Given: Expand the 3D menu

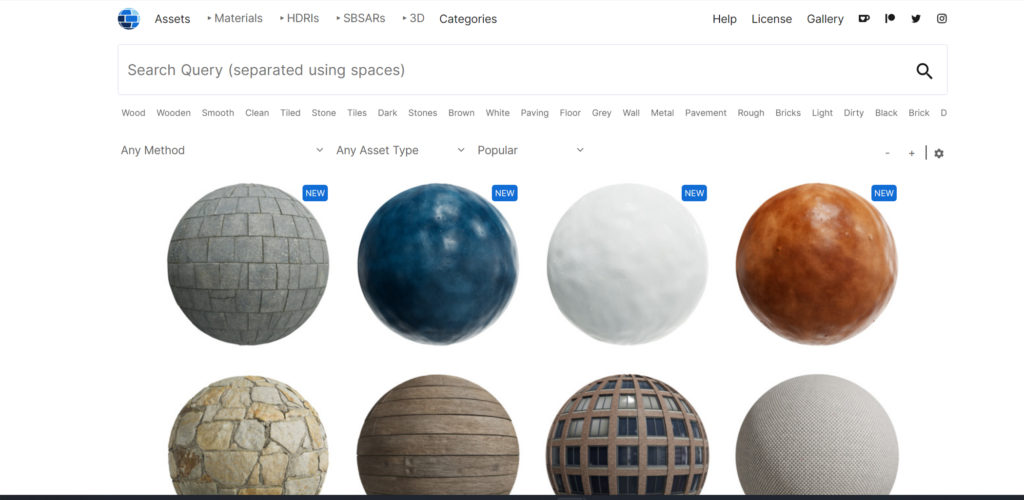Looking at the screenshot, I should pyautogui.click(x=413, y=18).
